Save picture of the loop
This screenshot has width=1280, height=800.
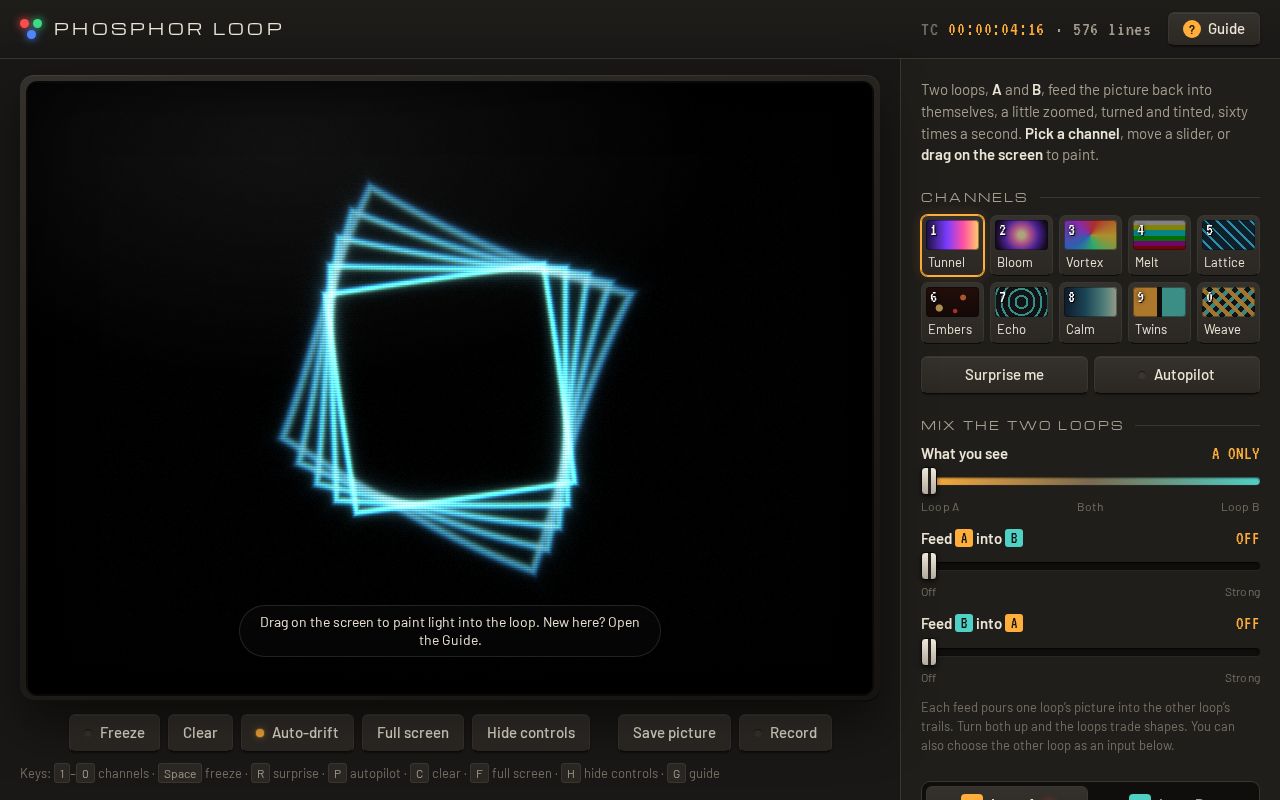[674, 733]
